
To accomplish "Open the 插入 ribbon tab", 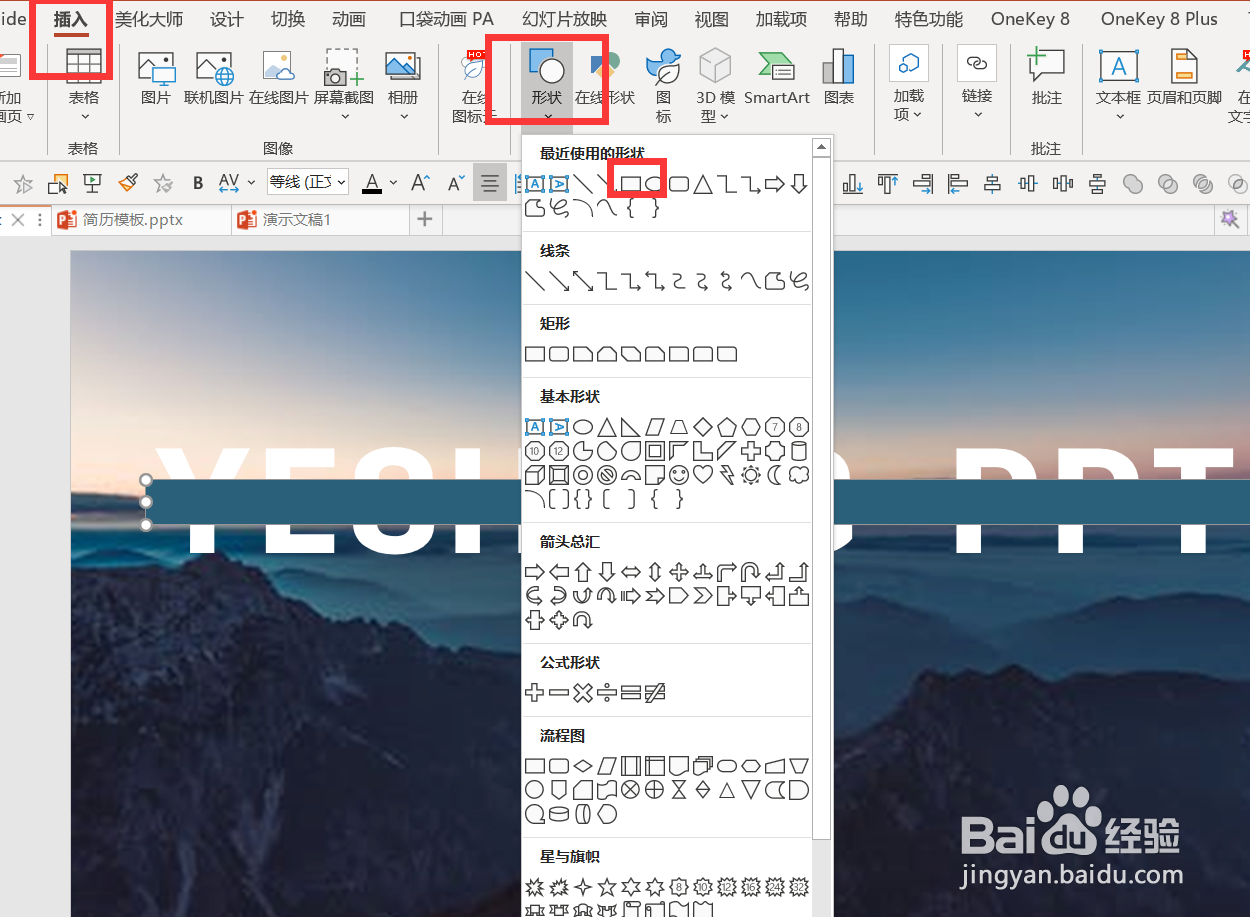I will click(71, 19).
